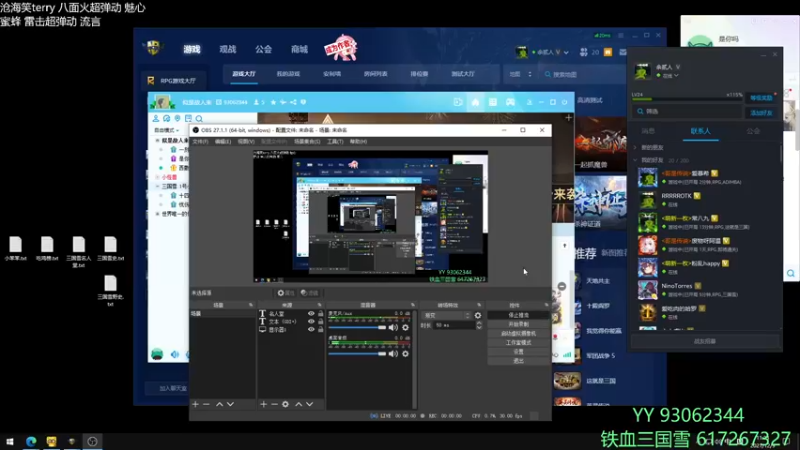Image resolution: width=800 pixels, height=450 pixels.
Task: Toggle visibility of text GDI+ source
Action: 311,321
